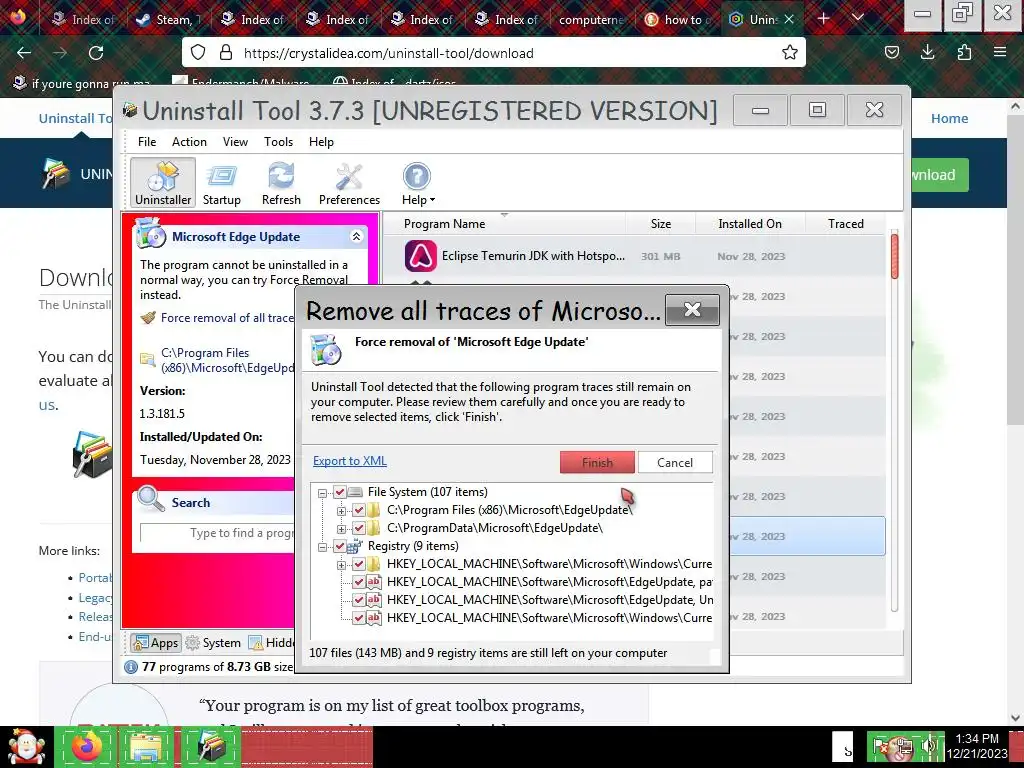Viewport: 1024px width, 768px height.
Task: Open the Tools menu
Action: [278, 142]
